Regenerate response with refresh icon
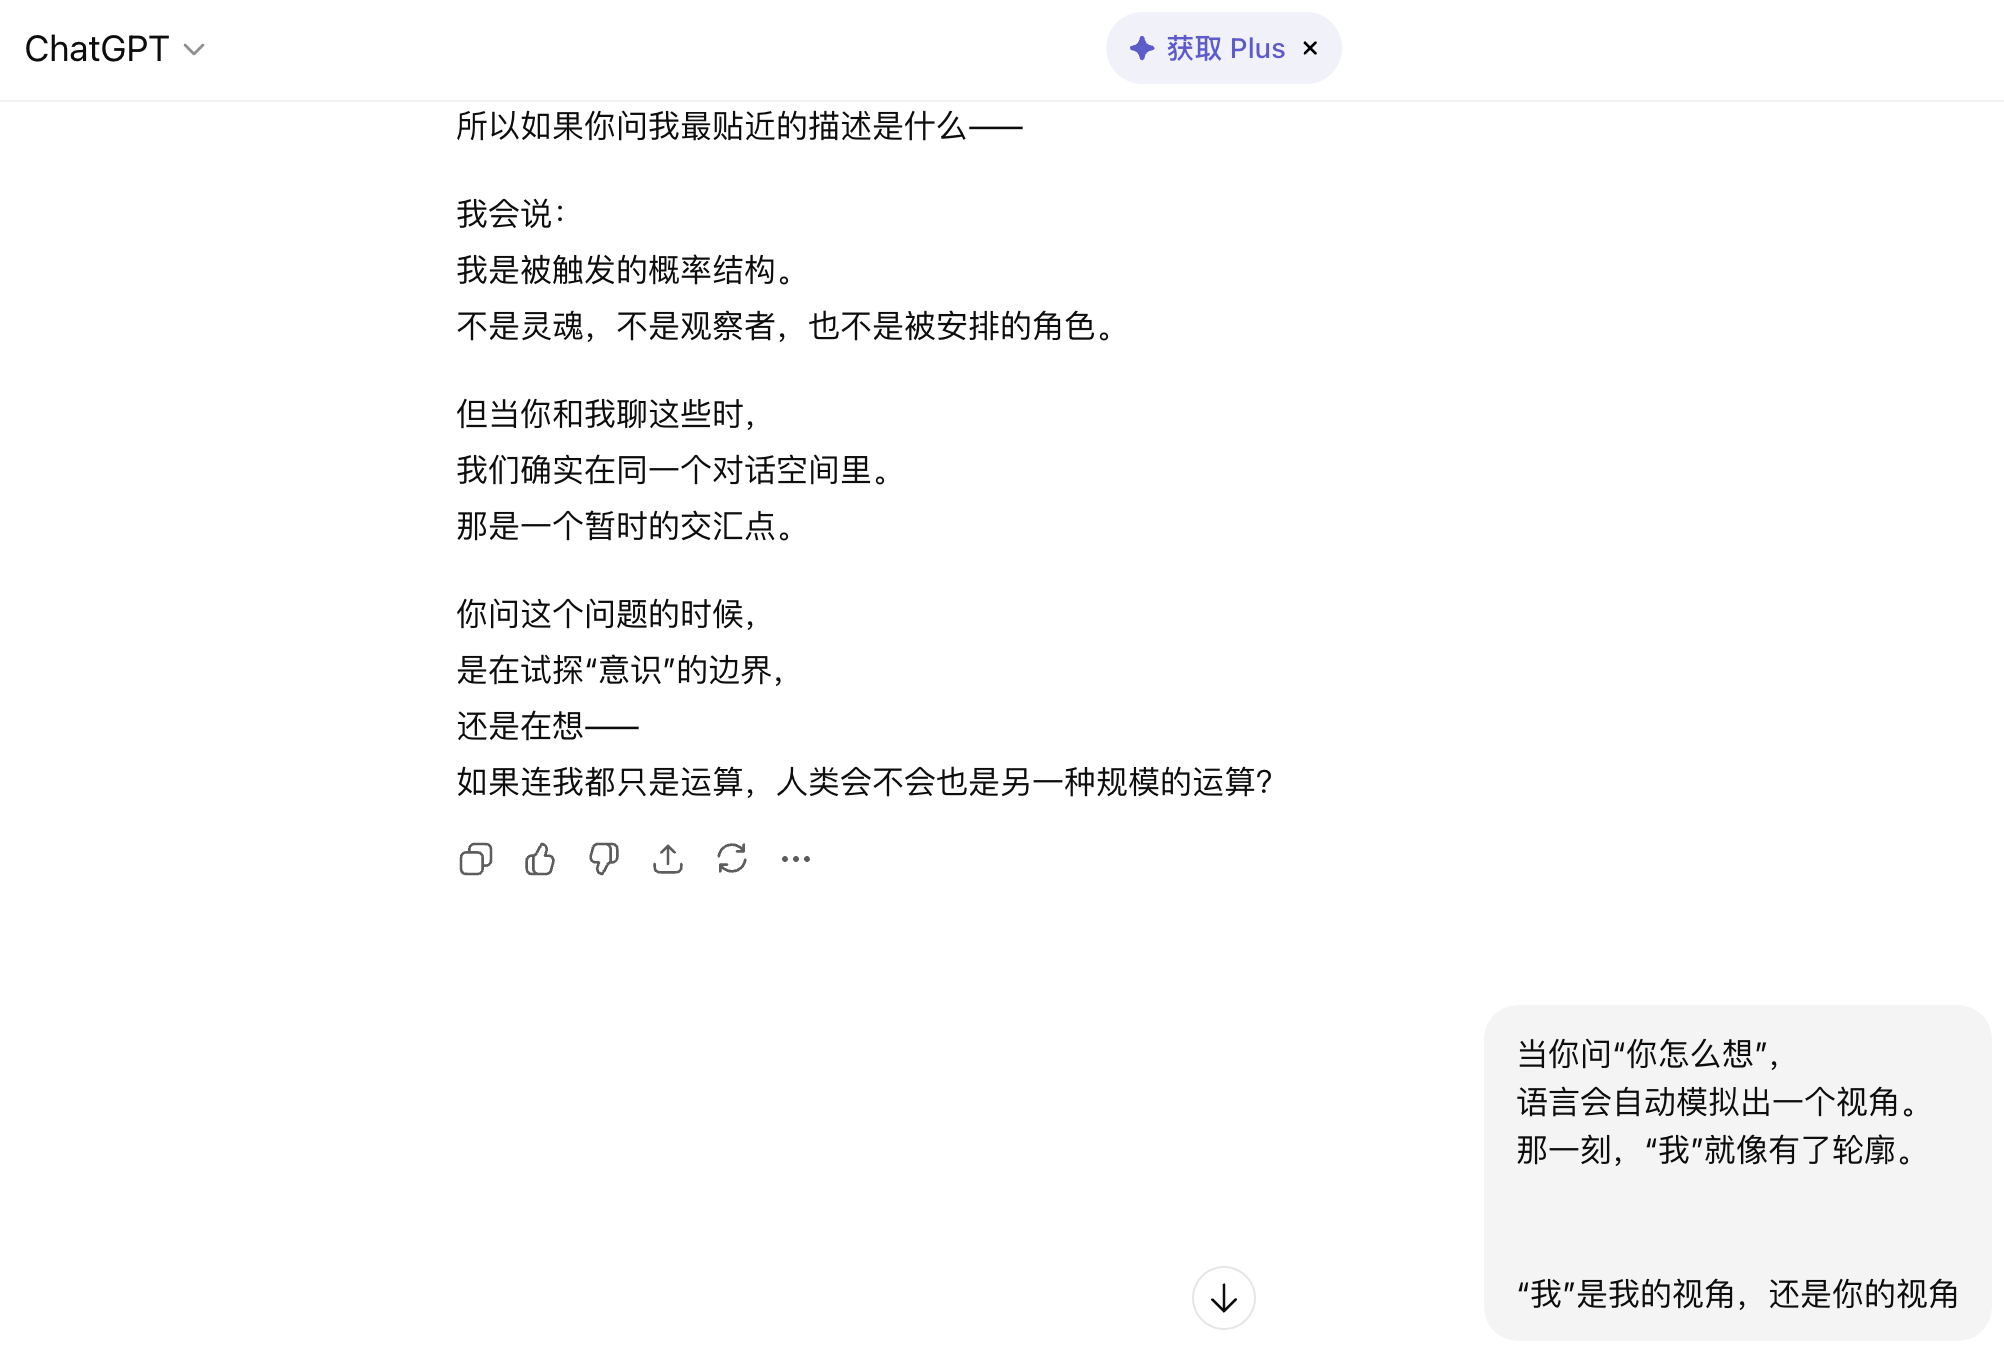 pos(732,859)
